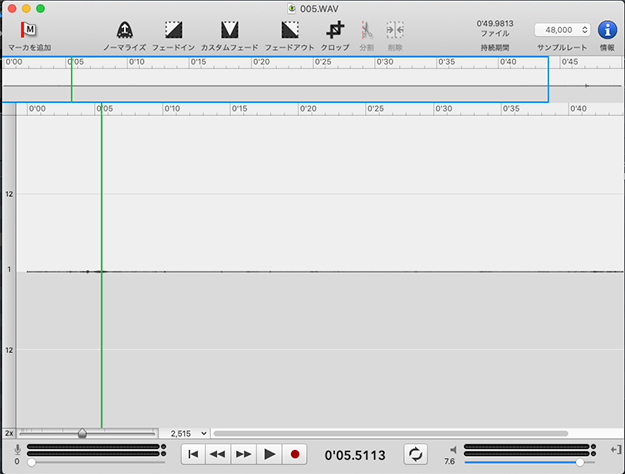The height and width of the screenshot is (474, 625).
Task: Apply the Fade In effect
Action: (173, 31)
